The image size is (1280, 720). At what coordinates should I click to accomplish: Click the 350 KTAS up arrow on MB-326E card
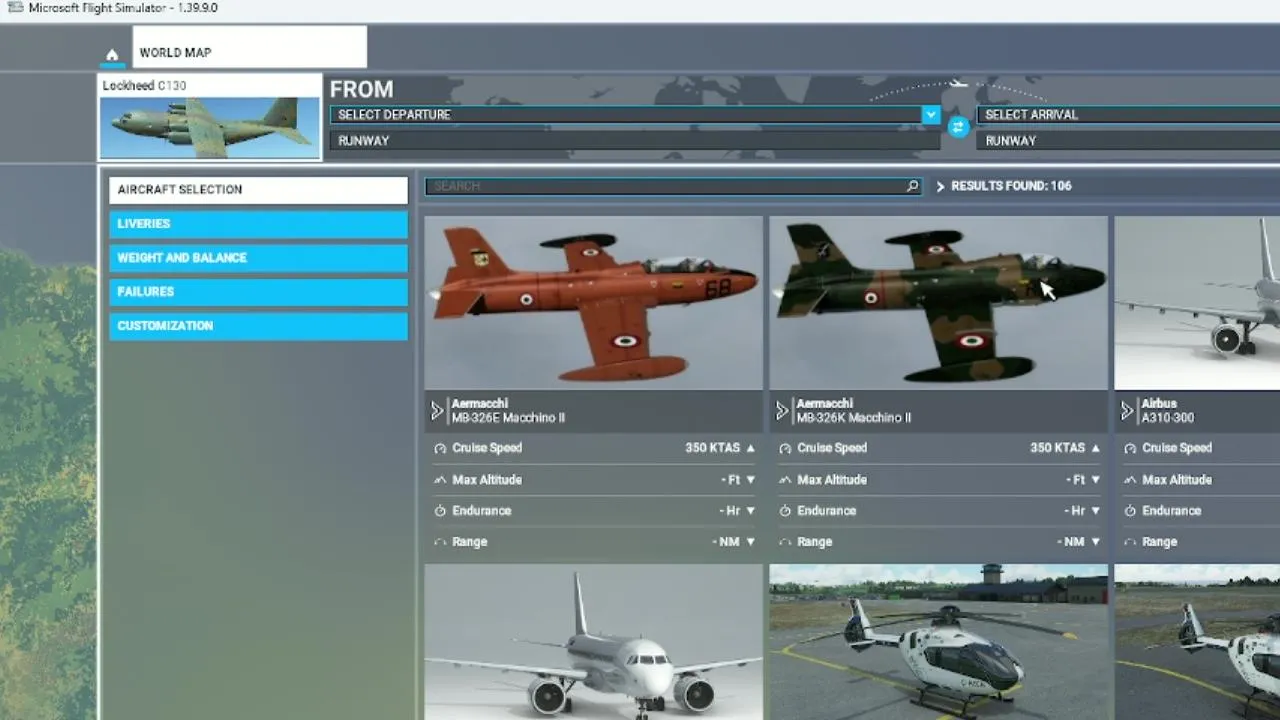(x=750, y=448)
